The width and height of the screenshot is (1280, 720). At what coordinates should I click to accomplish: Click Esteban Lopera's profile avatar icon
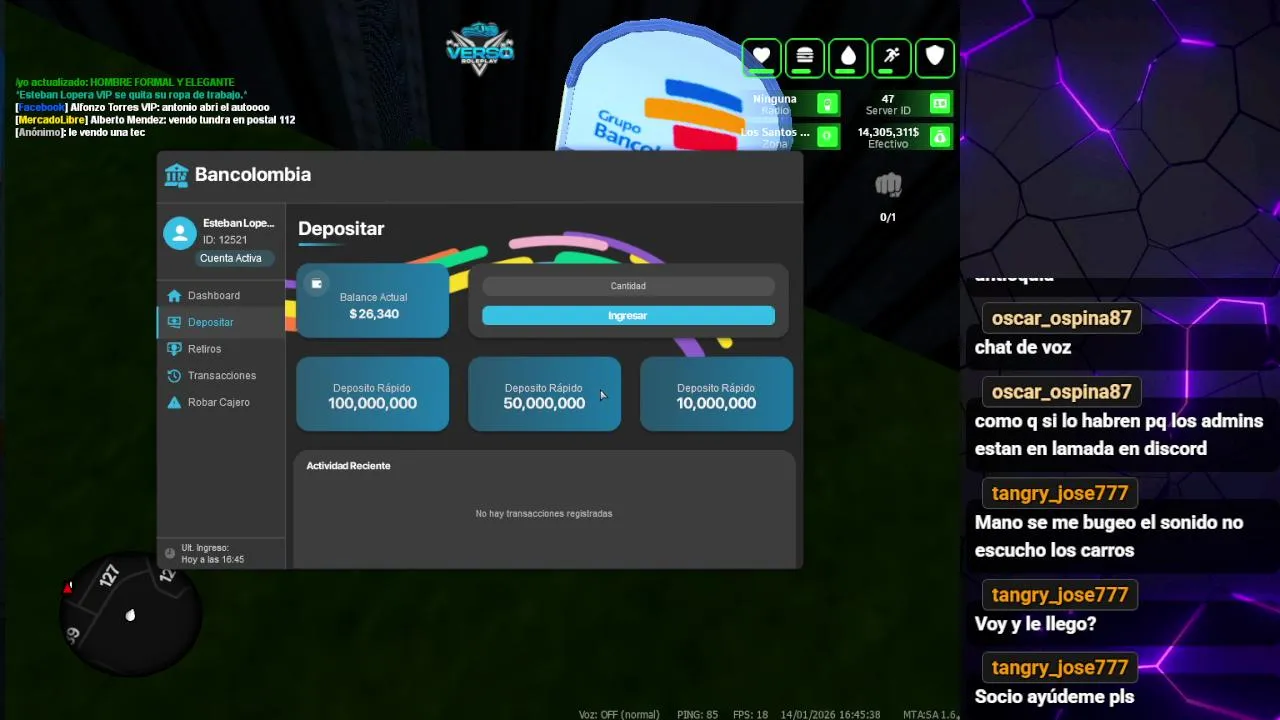pyautogui.click(x=180, y=233)
